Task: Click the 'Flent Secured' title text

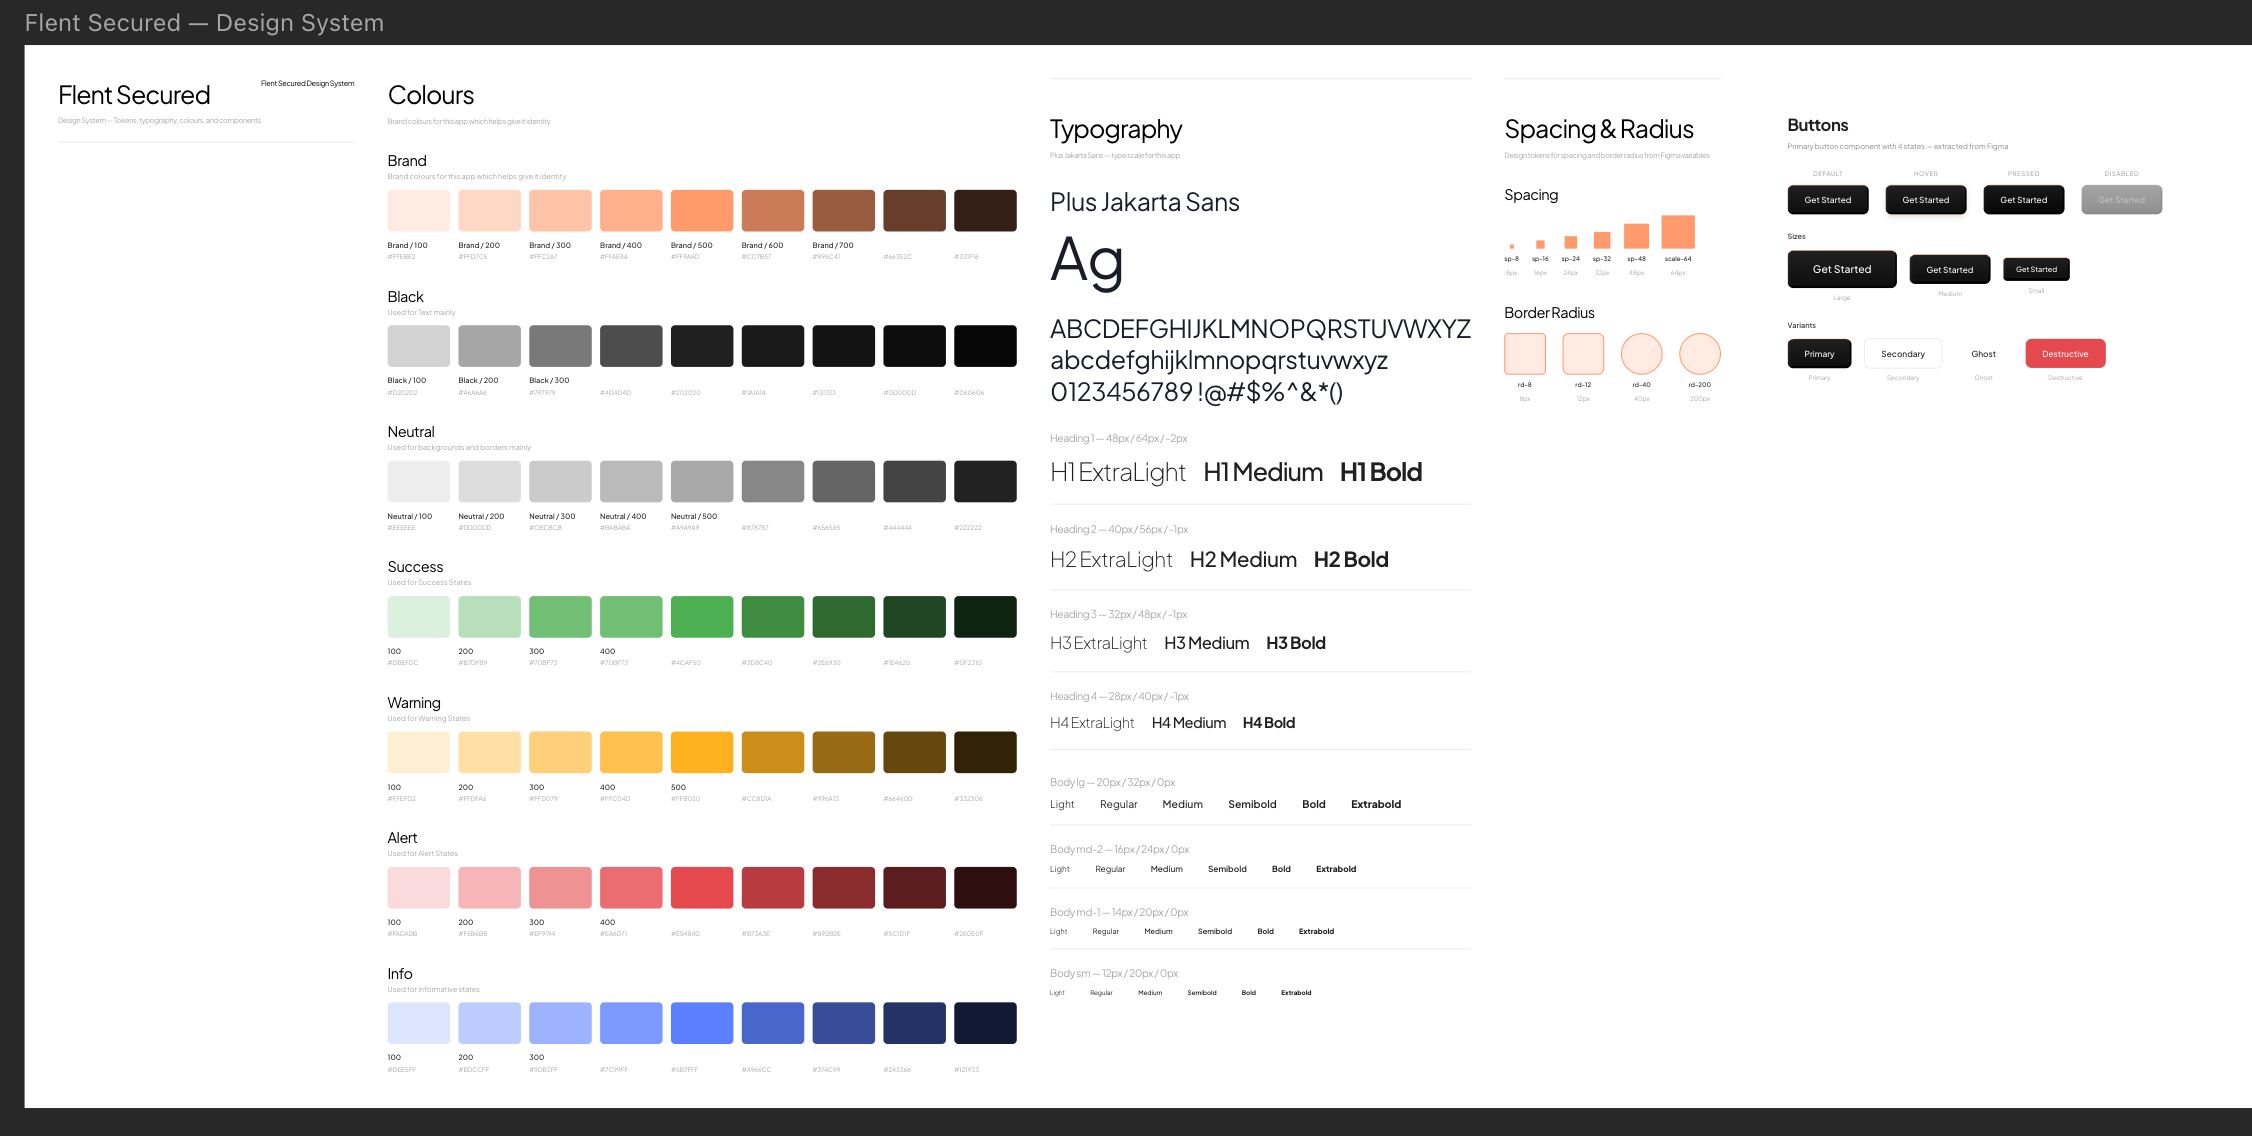Action: [x=134, y=96]
